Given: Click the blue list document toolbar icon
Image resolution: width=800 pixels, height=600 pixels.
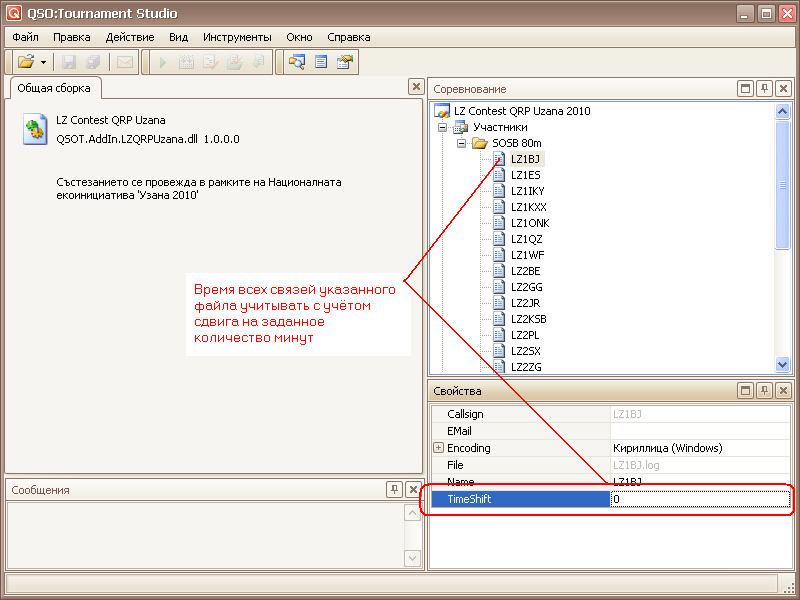Looking at the screenshot, I should click(x=321, y=62).
